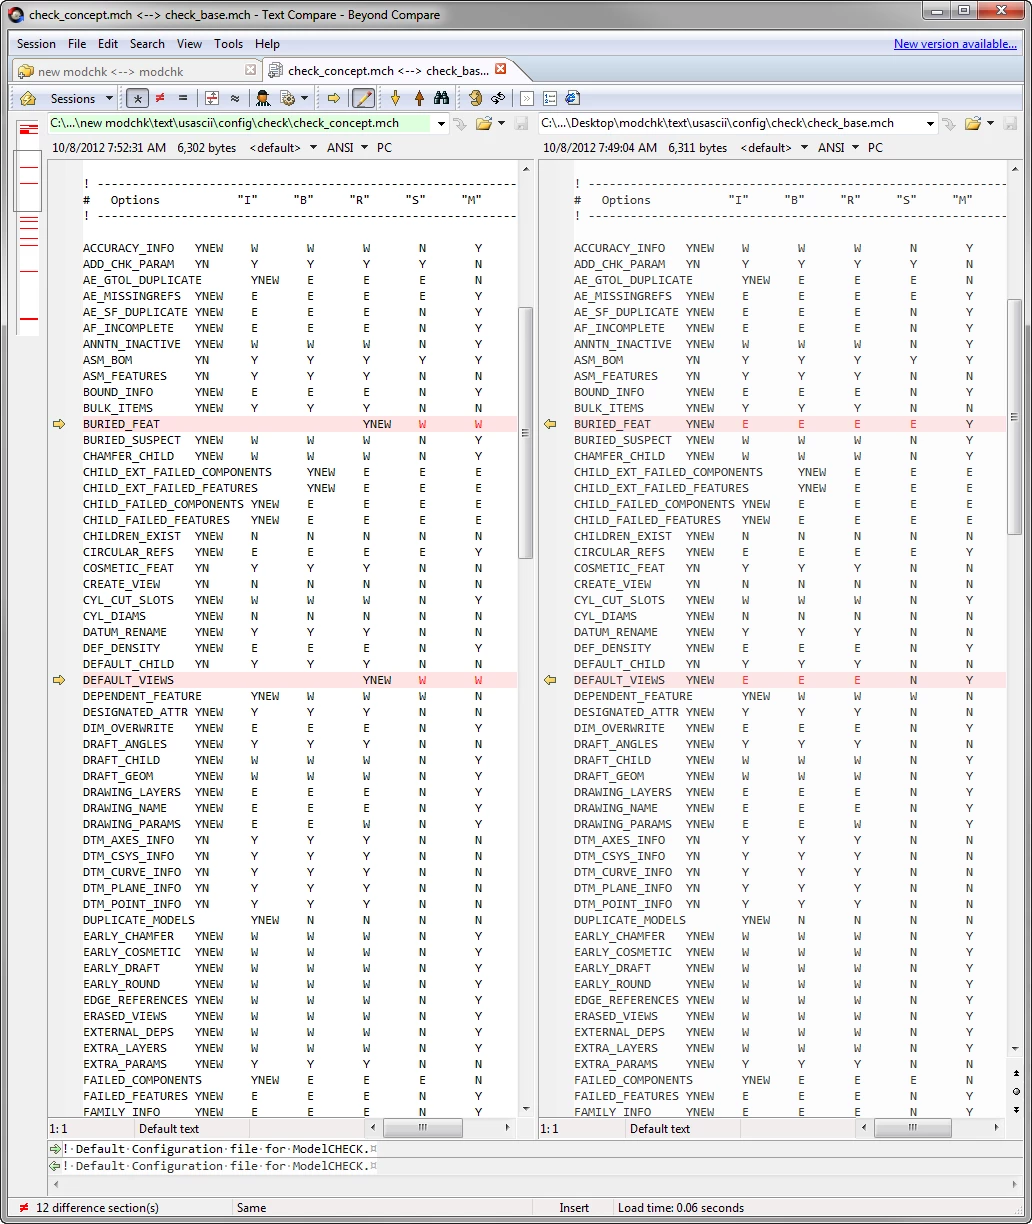Toggle Show All asterisk filter
Viewport: 1032px width, 1224px height.
(x=137, y=98)
